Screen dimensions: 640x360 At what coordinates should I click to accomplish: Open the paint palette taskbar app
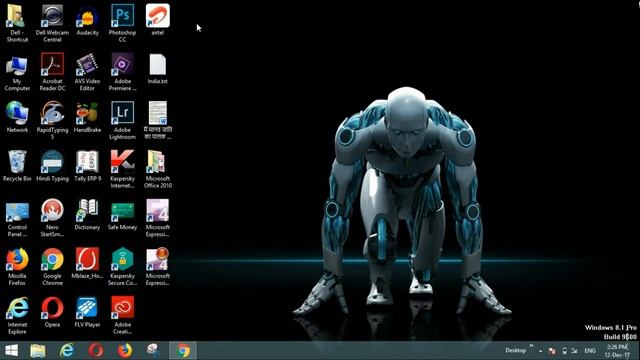[x=153, y=351]
